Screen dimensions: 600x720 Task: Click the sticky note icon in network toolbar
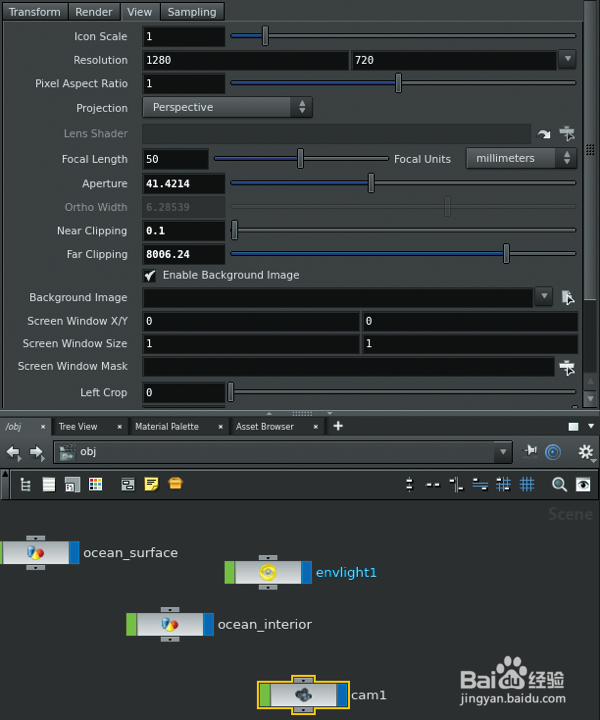[151, 484]
